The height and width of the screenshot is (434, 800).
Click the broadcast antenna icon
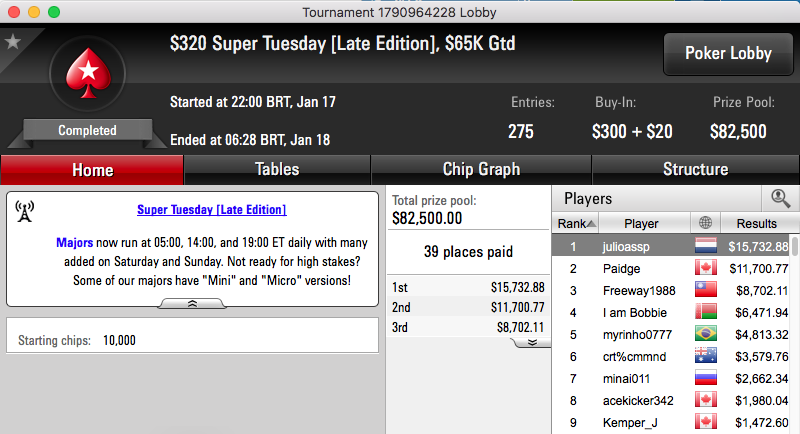pos(24,211)
